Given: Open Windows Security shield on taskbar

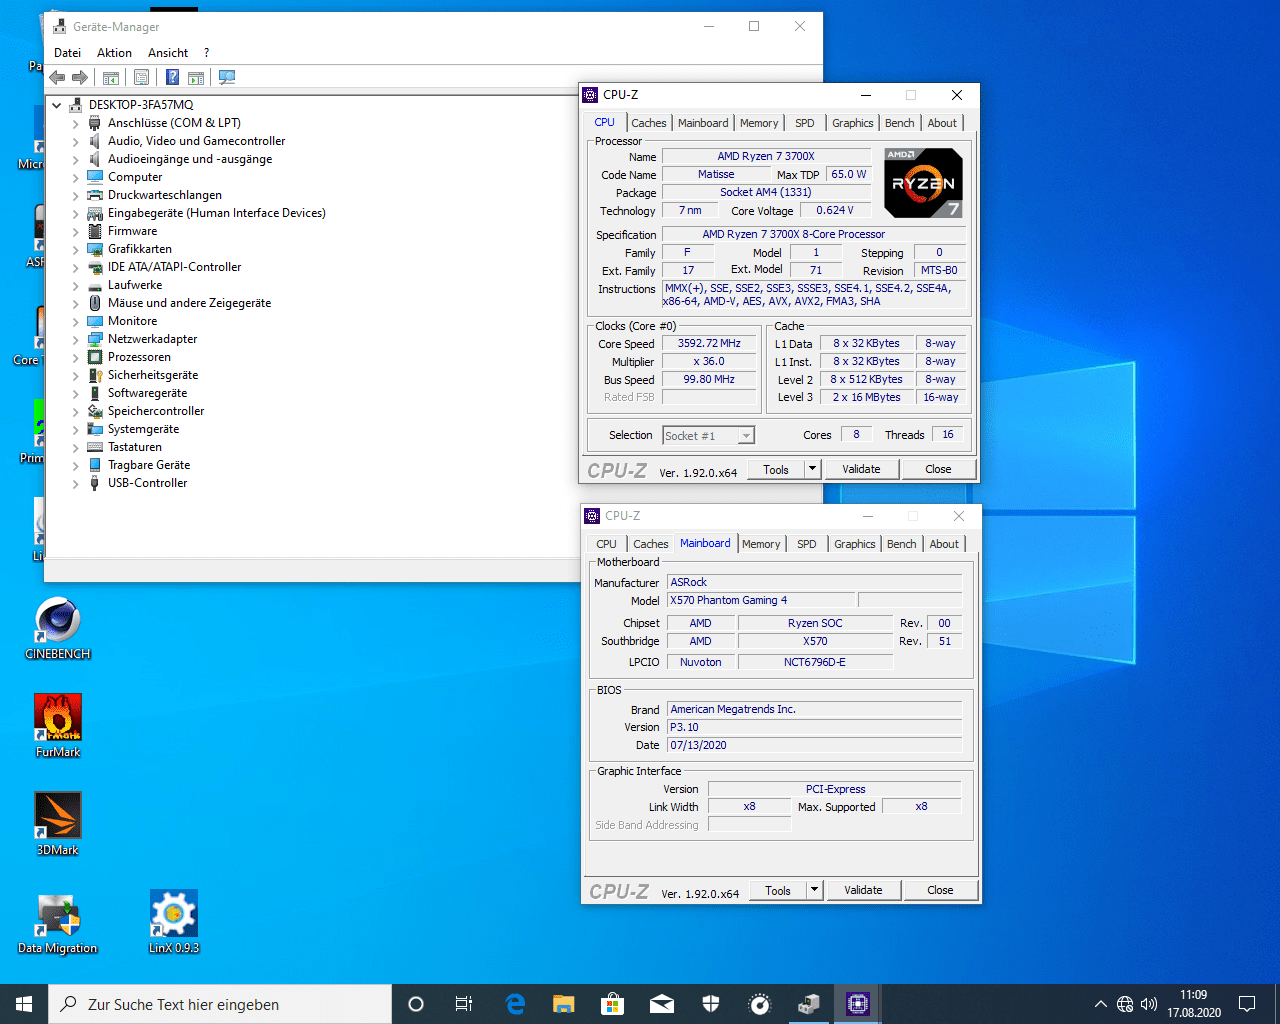Looking at the screenshot, I should (x=711, y=1004).
